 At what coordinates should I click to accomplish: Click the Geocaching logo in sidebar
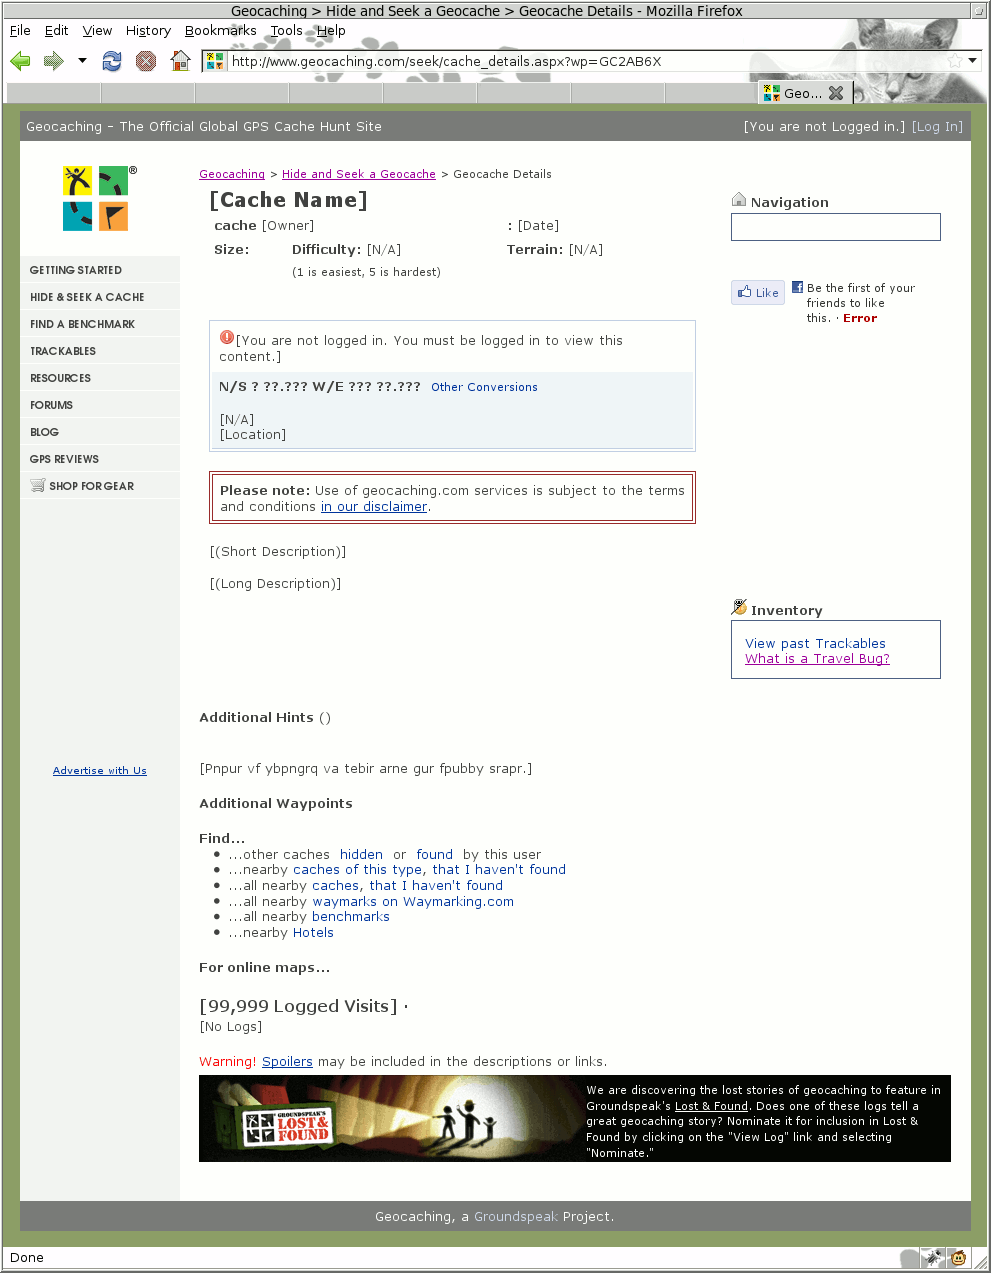click(x=96, y=199)
